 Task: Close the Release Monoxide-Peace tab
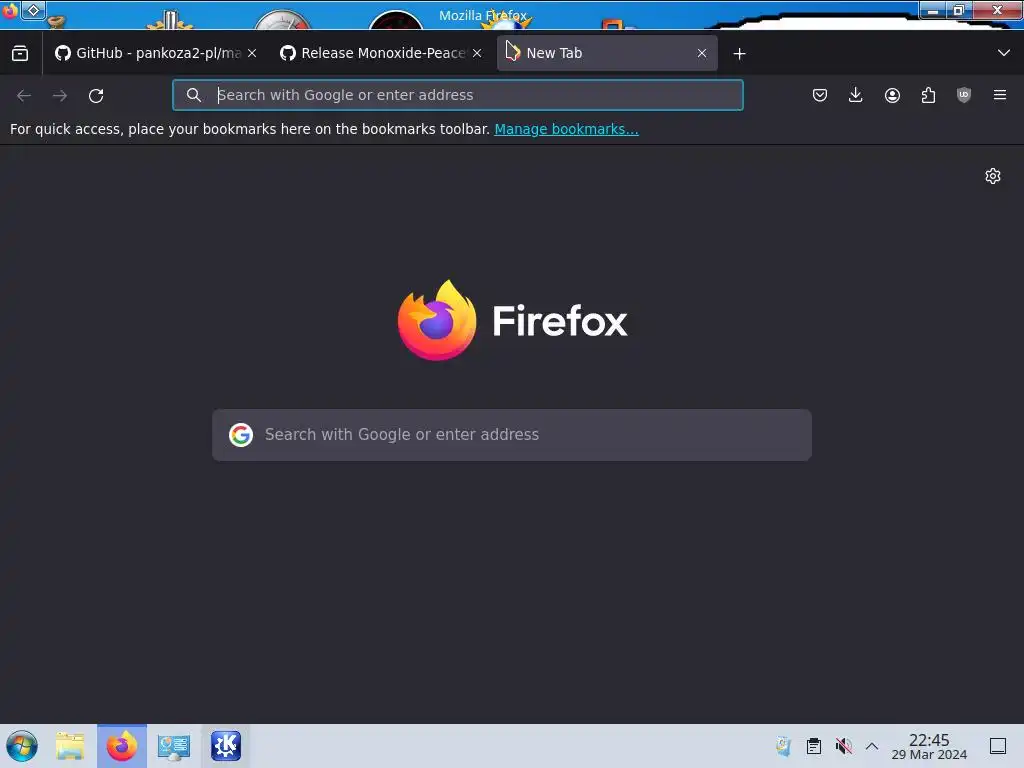tap(477, 53)
